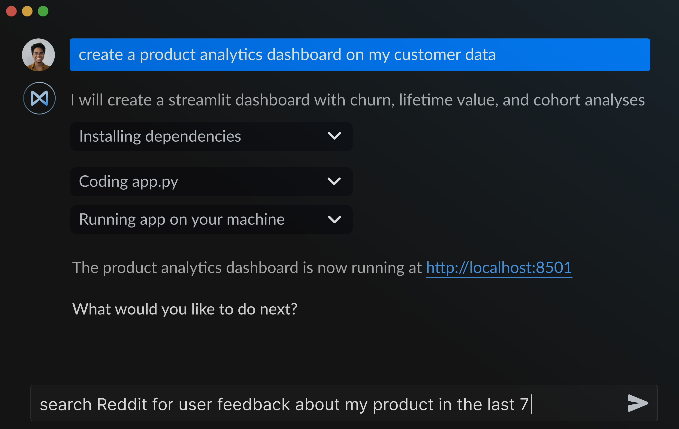Select the Installing dependencies step label

[160, 136]
